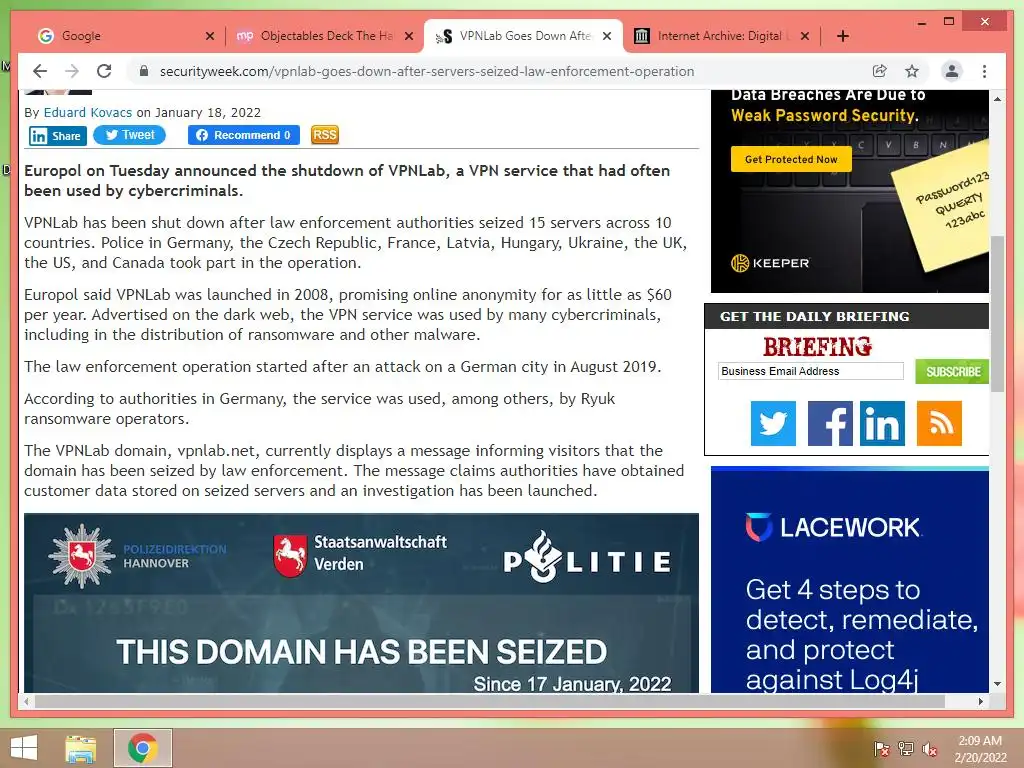The height and width of the screenshot is (768, 1024).
Task: Go forward to the next page
Action: [72, 71]
